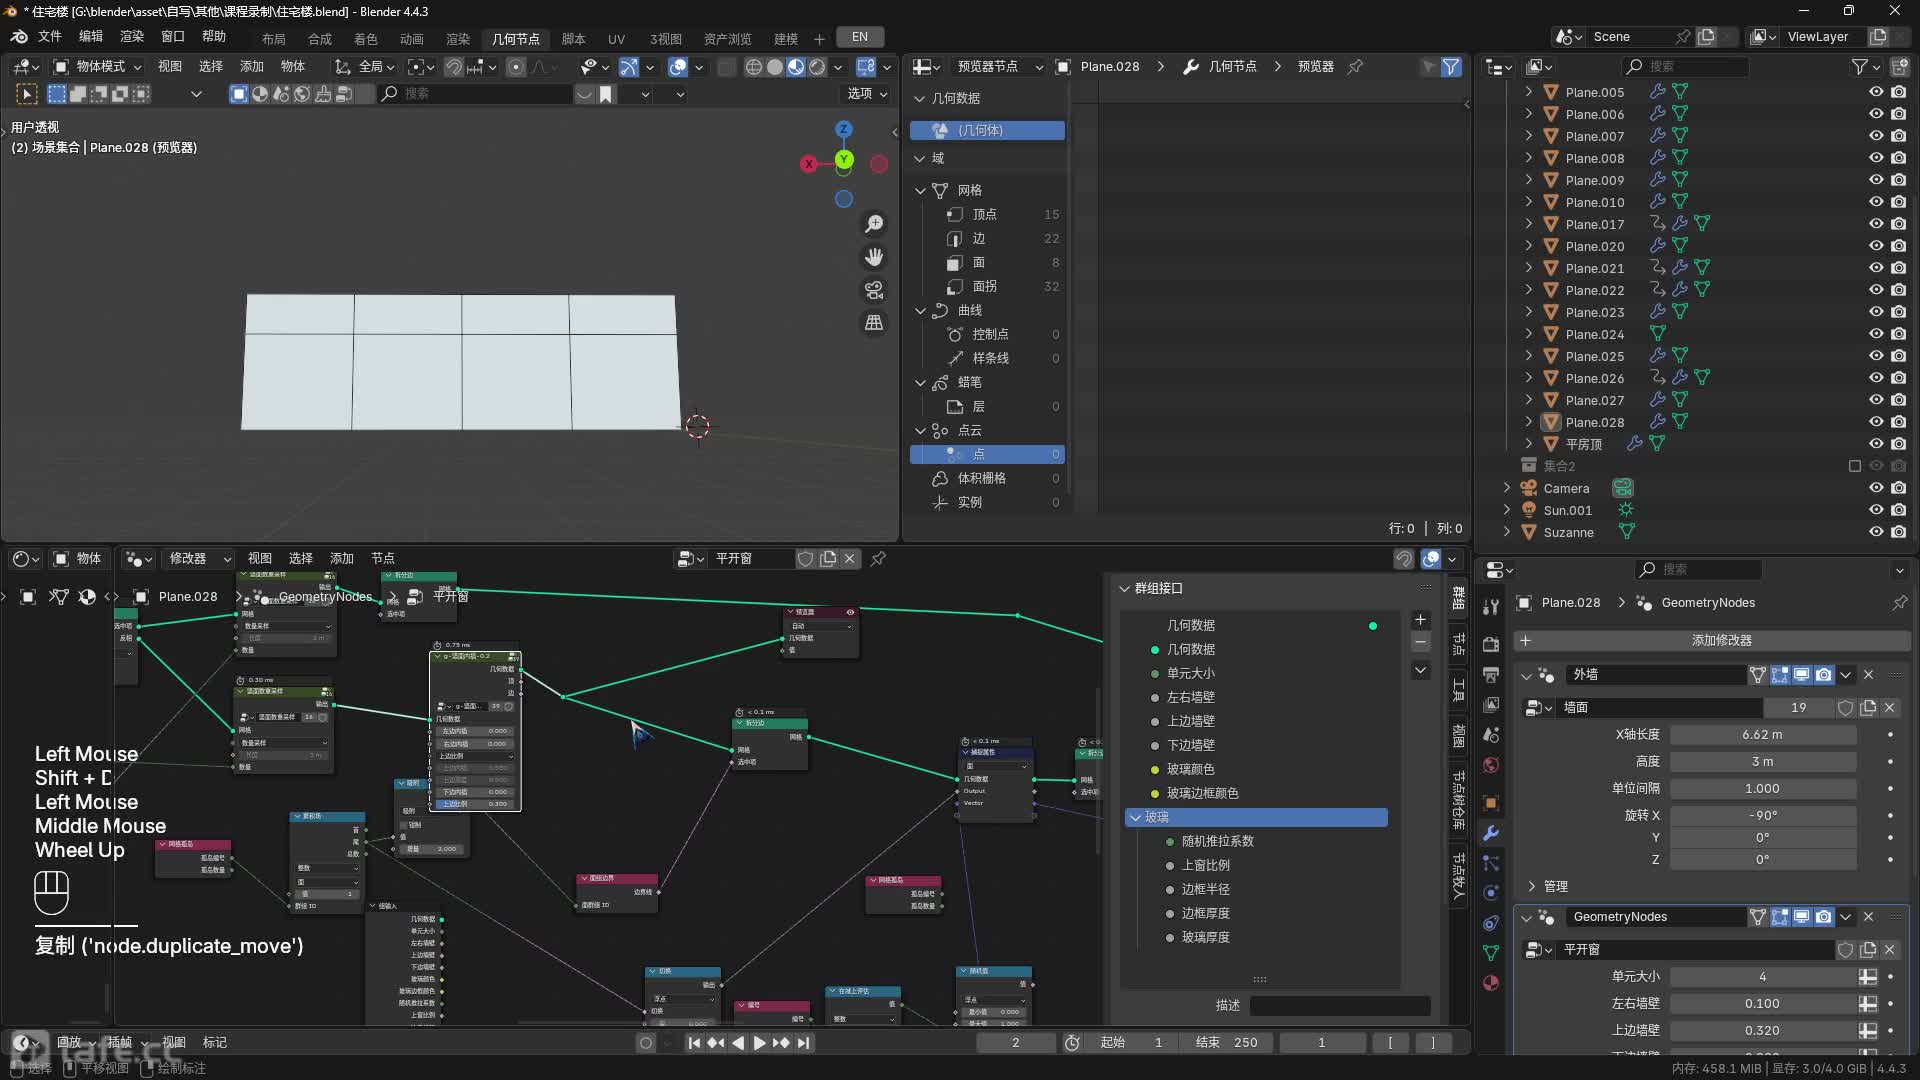Select 玻璃颜色 interface socket item
The image size is (1920, 1080).
(x=1190, y=770)
